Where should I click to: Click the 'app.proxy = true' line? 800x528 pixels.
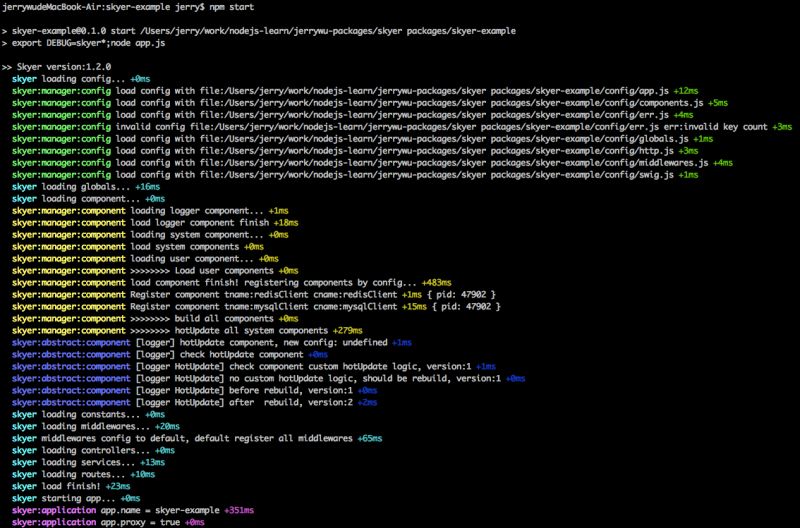point(108,522)
